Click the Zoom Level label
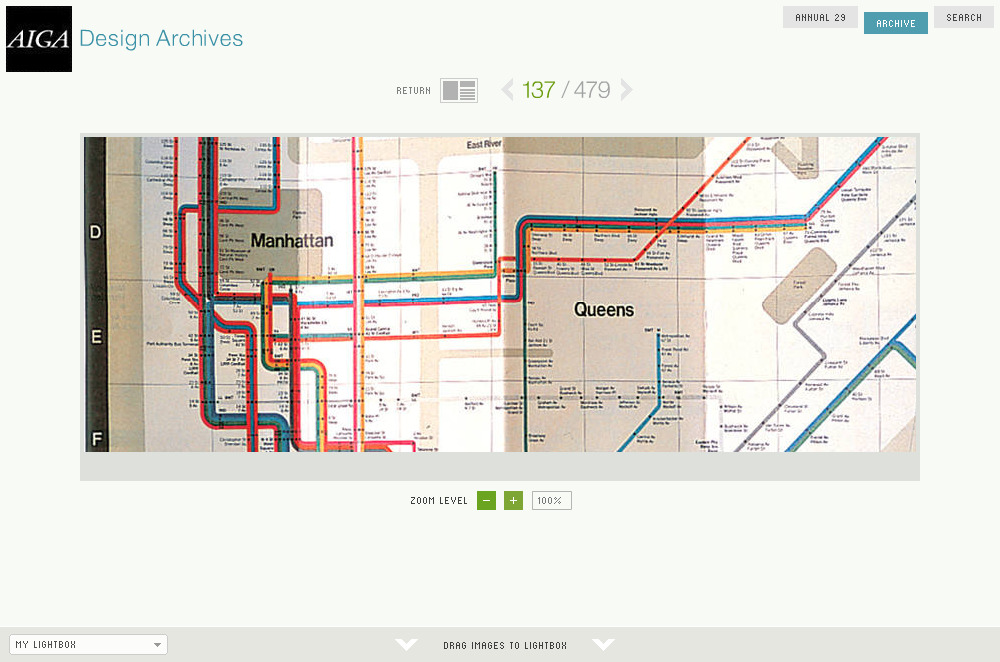Viewport: 1000px width, 662px height. [x=439, y=501]
